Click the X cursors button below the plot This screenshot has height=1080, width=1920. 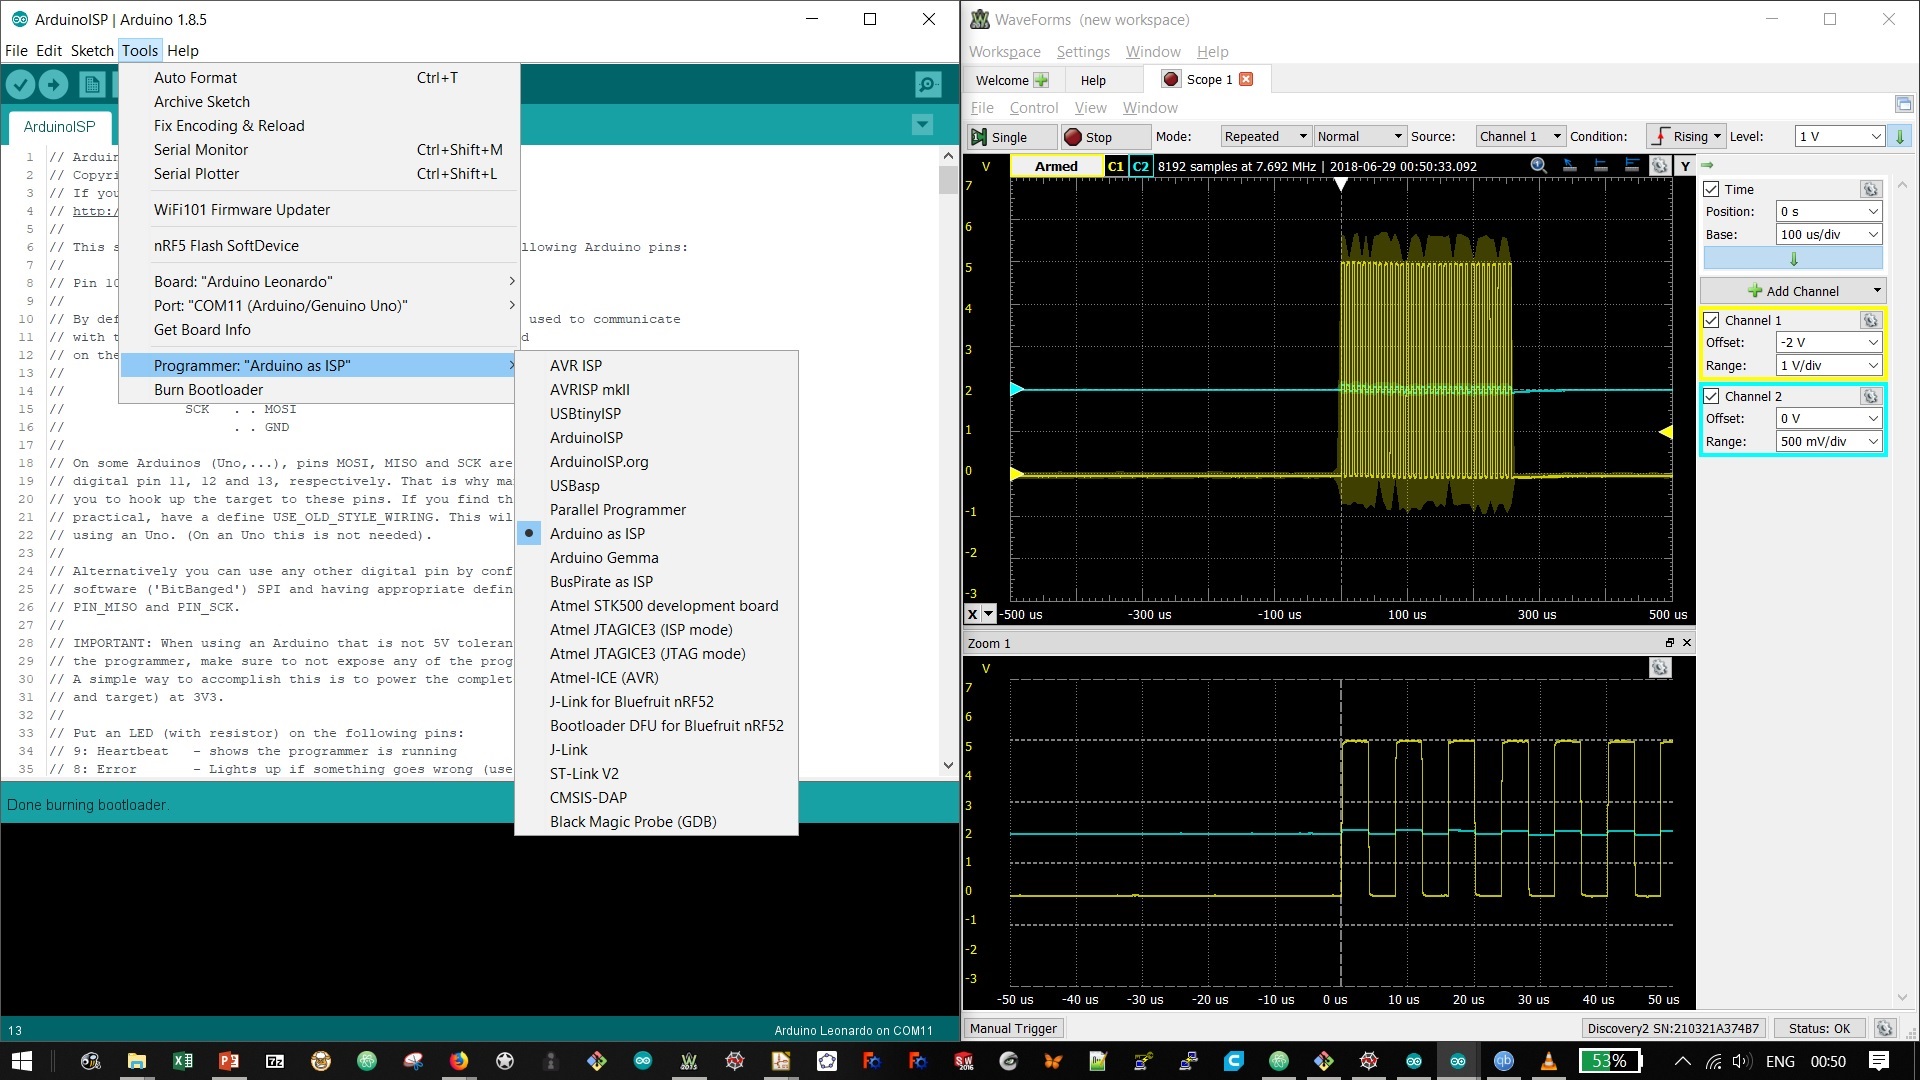[x=973, y=614]
